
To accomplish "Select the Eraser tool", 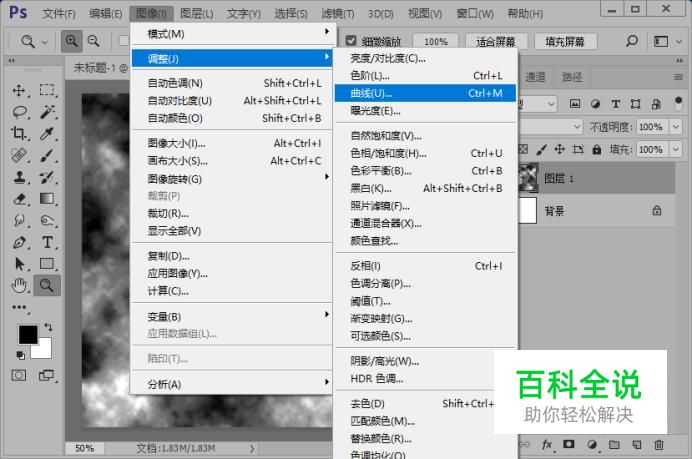I will [x=19, y=199].
